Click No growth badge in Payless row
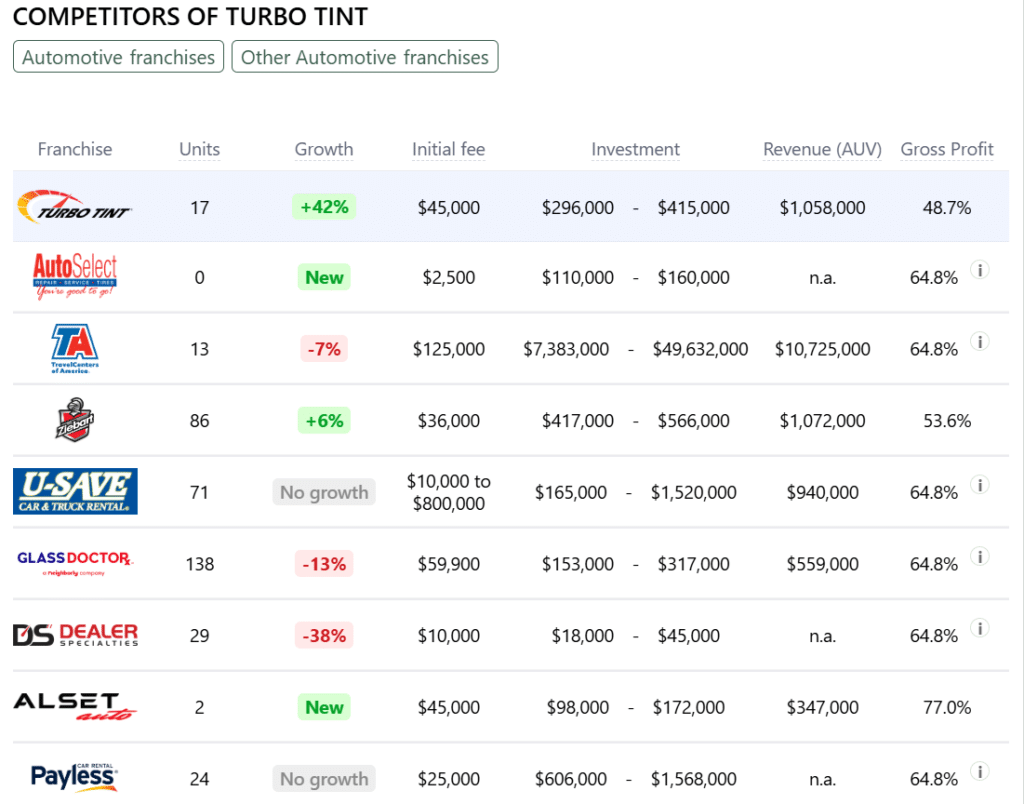 pyautogui.click(x=324, y=779)
